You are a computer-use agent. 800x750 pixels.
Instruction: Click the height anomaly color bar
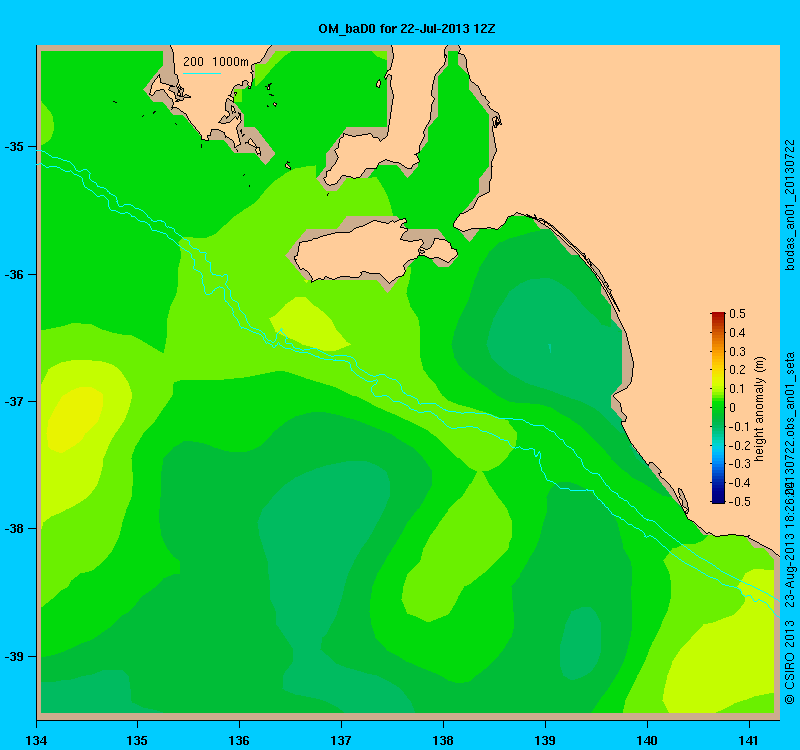pyautogui.click(x=718, y=408)
